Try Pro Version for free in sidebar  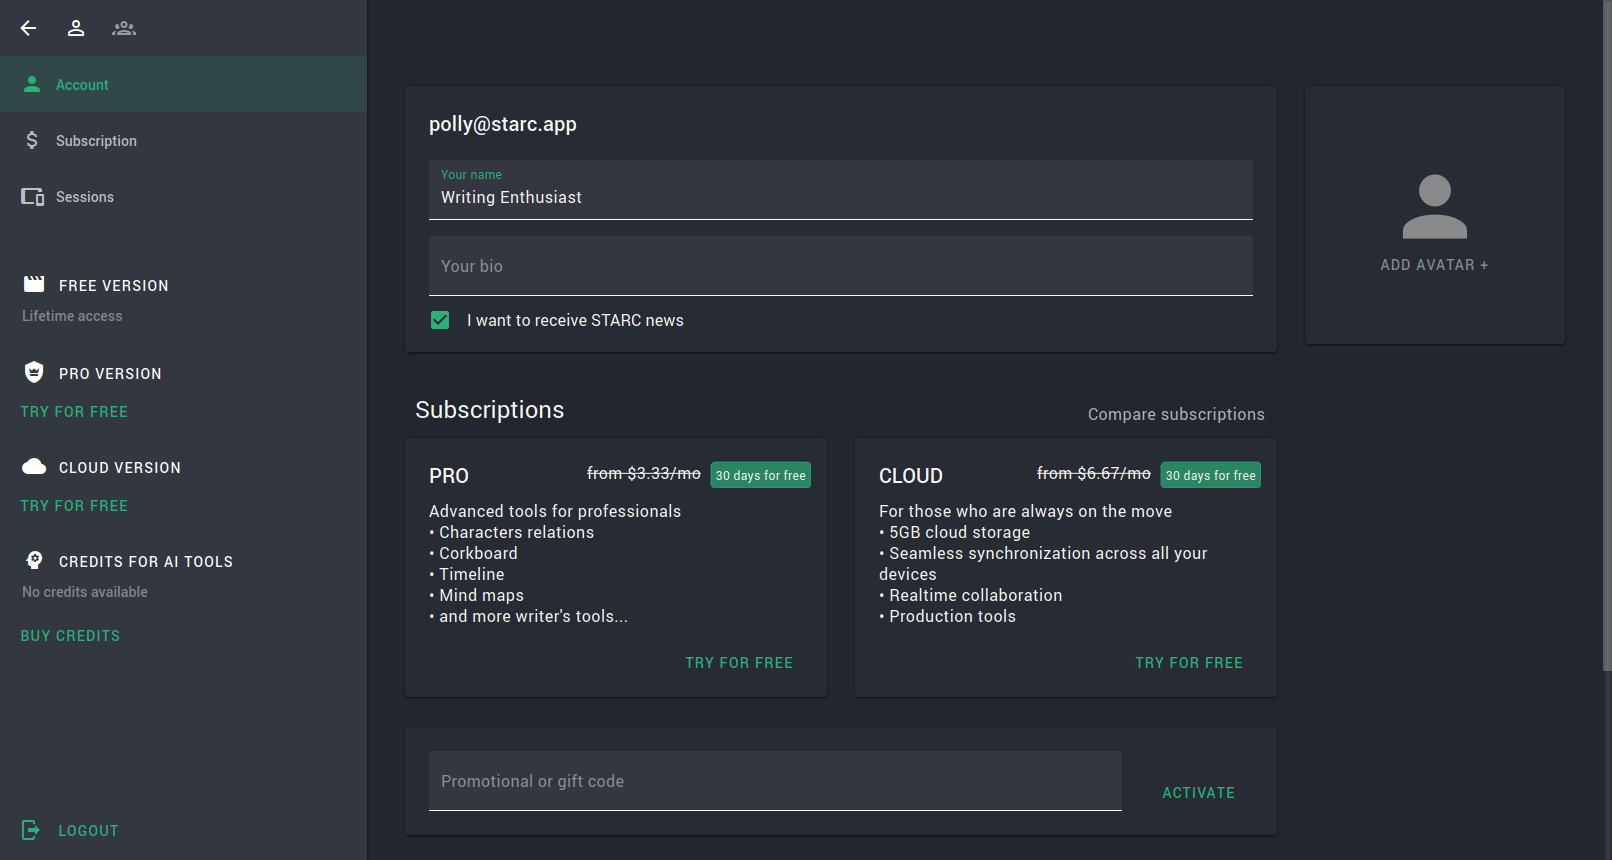coord(74,412)
